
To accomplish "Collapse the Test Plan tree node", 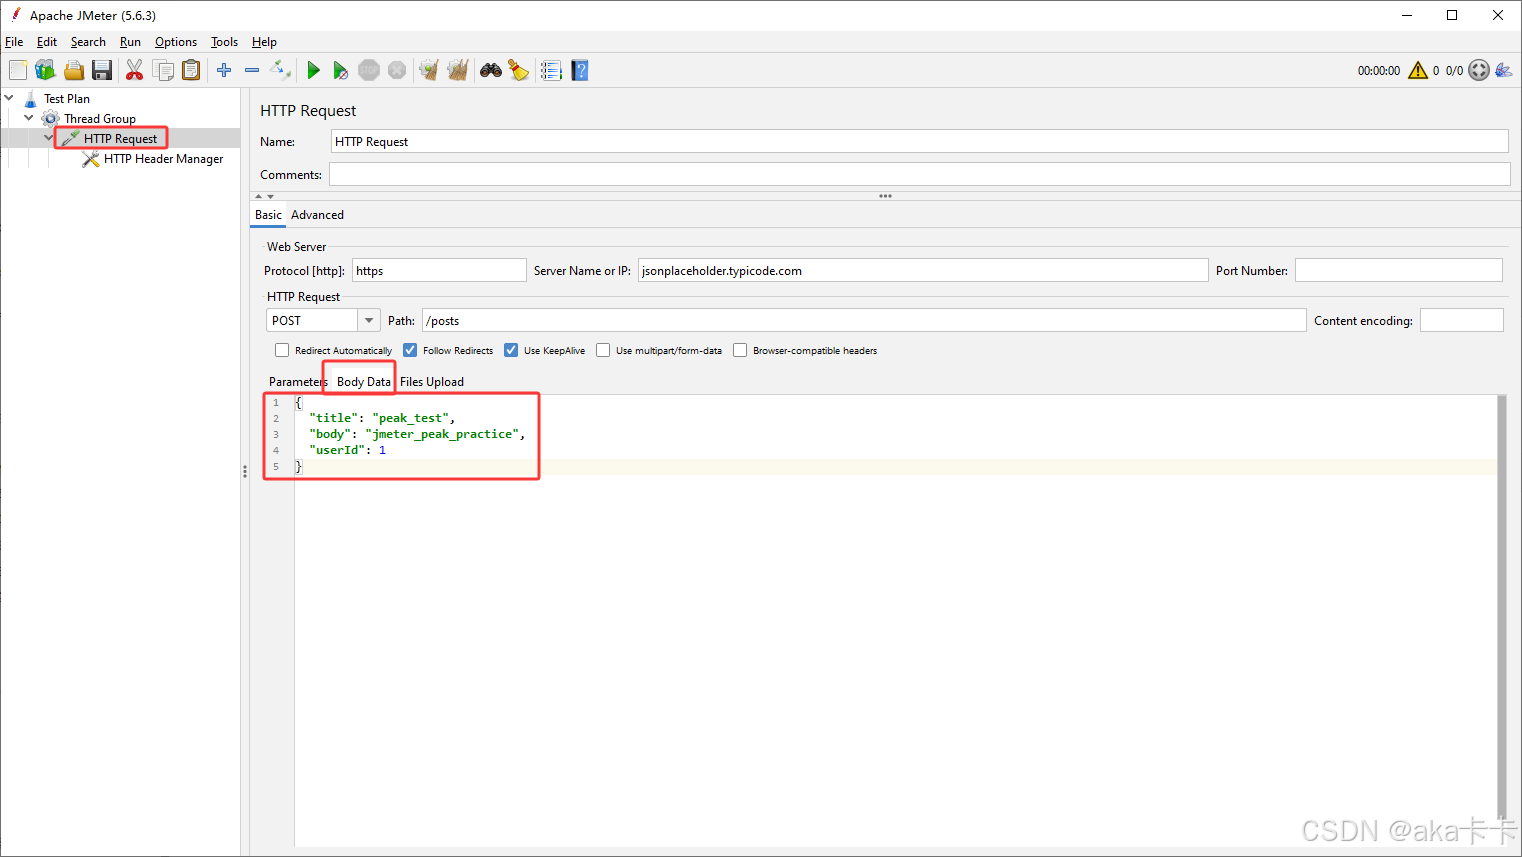I will [x=9, y=98].
